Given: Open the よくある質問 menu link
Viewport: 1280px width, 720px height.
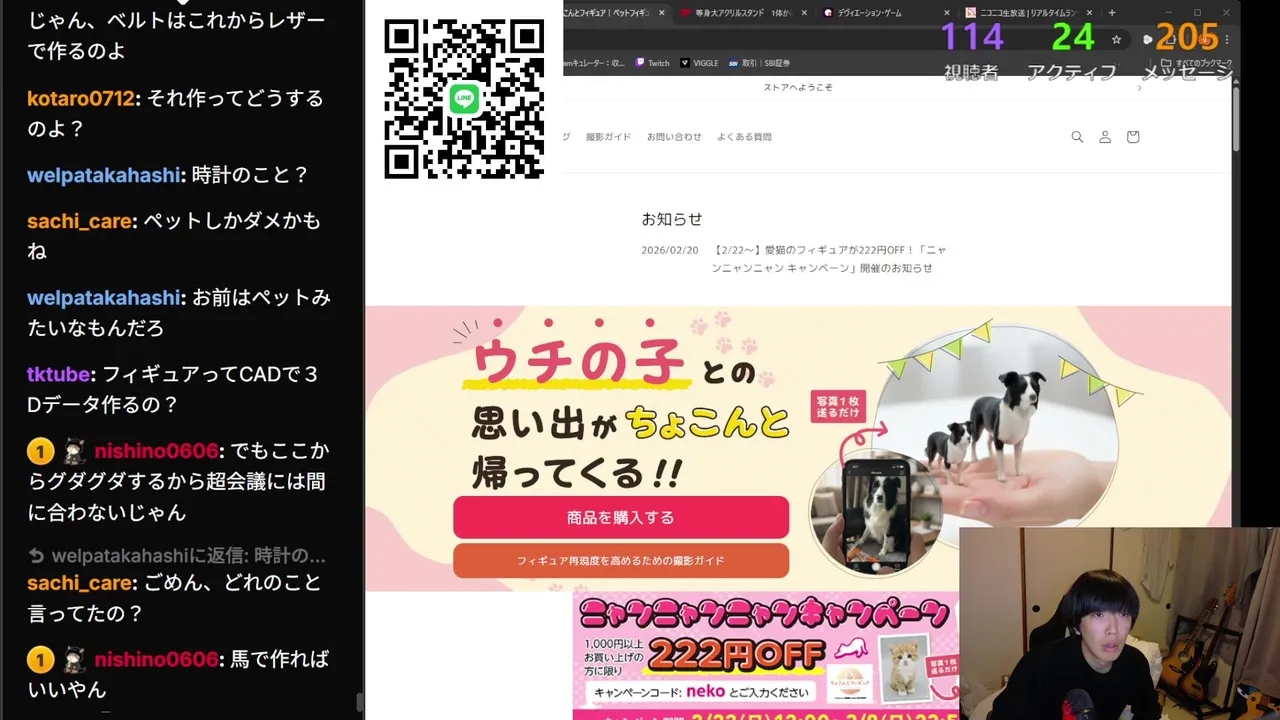Looking at the screenshot, I should (x=744, y=137).
